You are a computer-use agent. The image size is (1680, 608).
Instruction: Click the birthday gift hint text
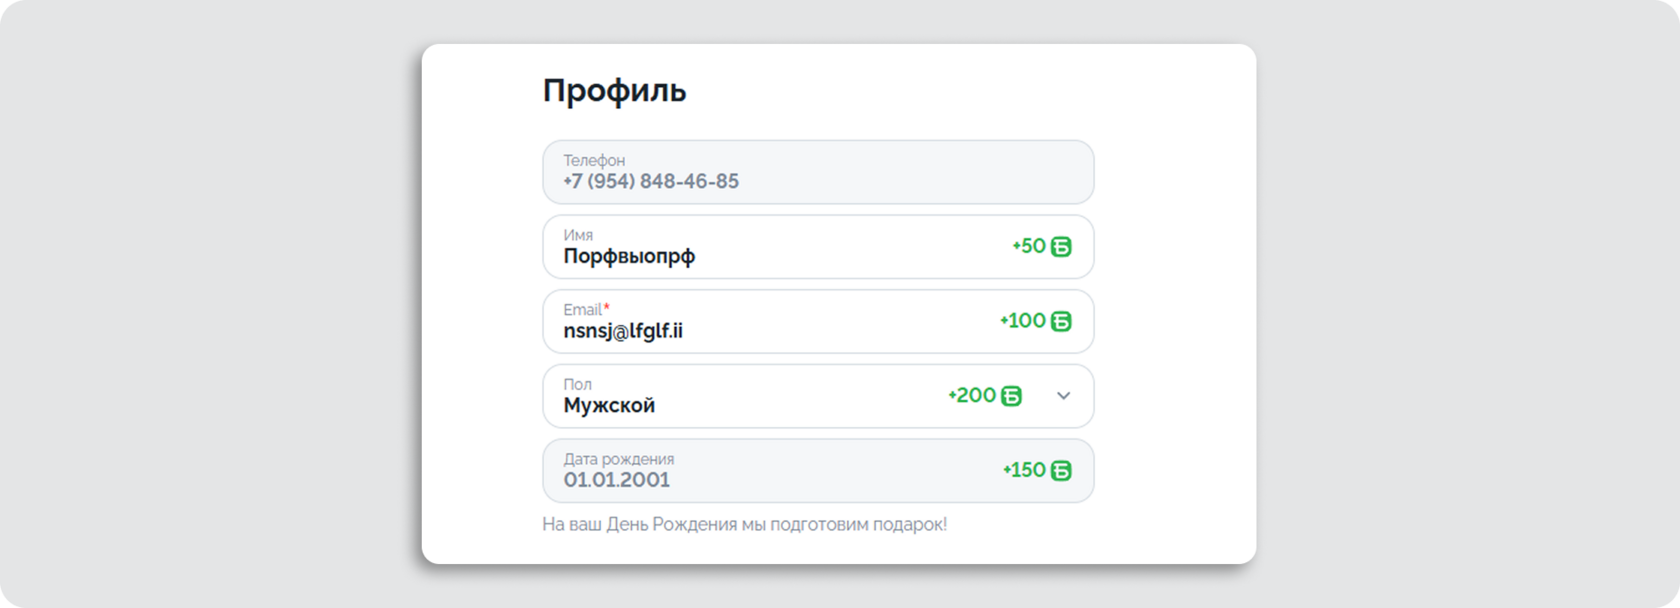tap(744, 524)
